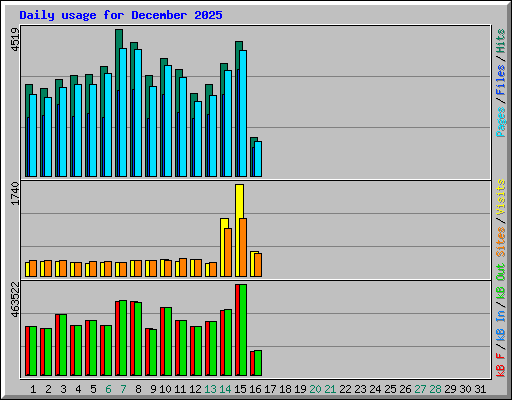The image size is (512, 400).
Task: Click green weekend day 27 label
Action: coord(420,389)
